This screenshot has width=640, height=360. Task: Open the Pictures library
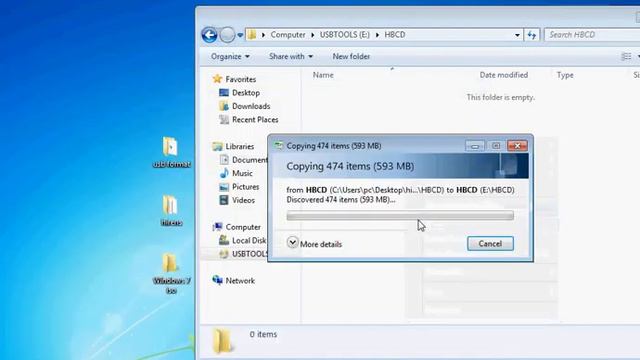point(245,187)
